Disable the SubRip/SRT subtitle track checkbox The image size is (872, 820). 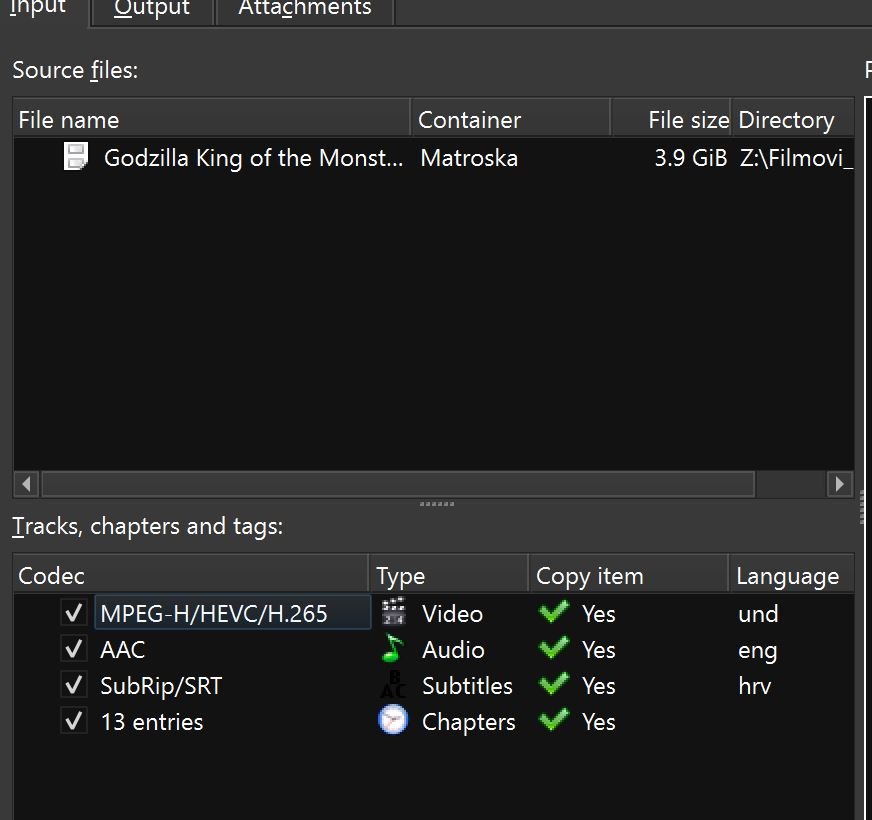[x=74, y=685]
